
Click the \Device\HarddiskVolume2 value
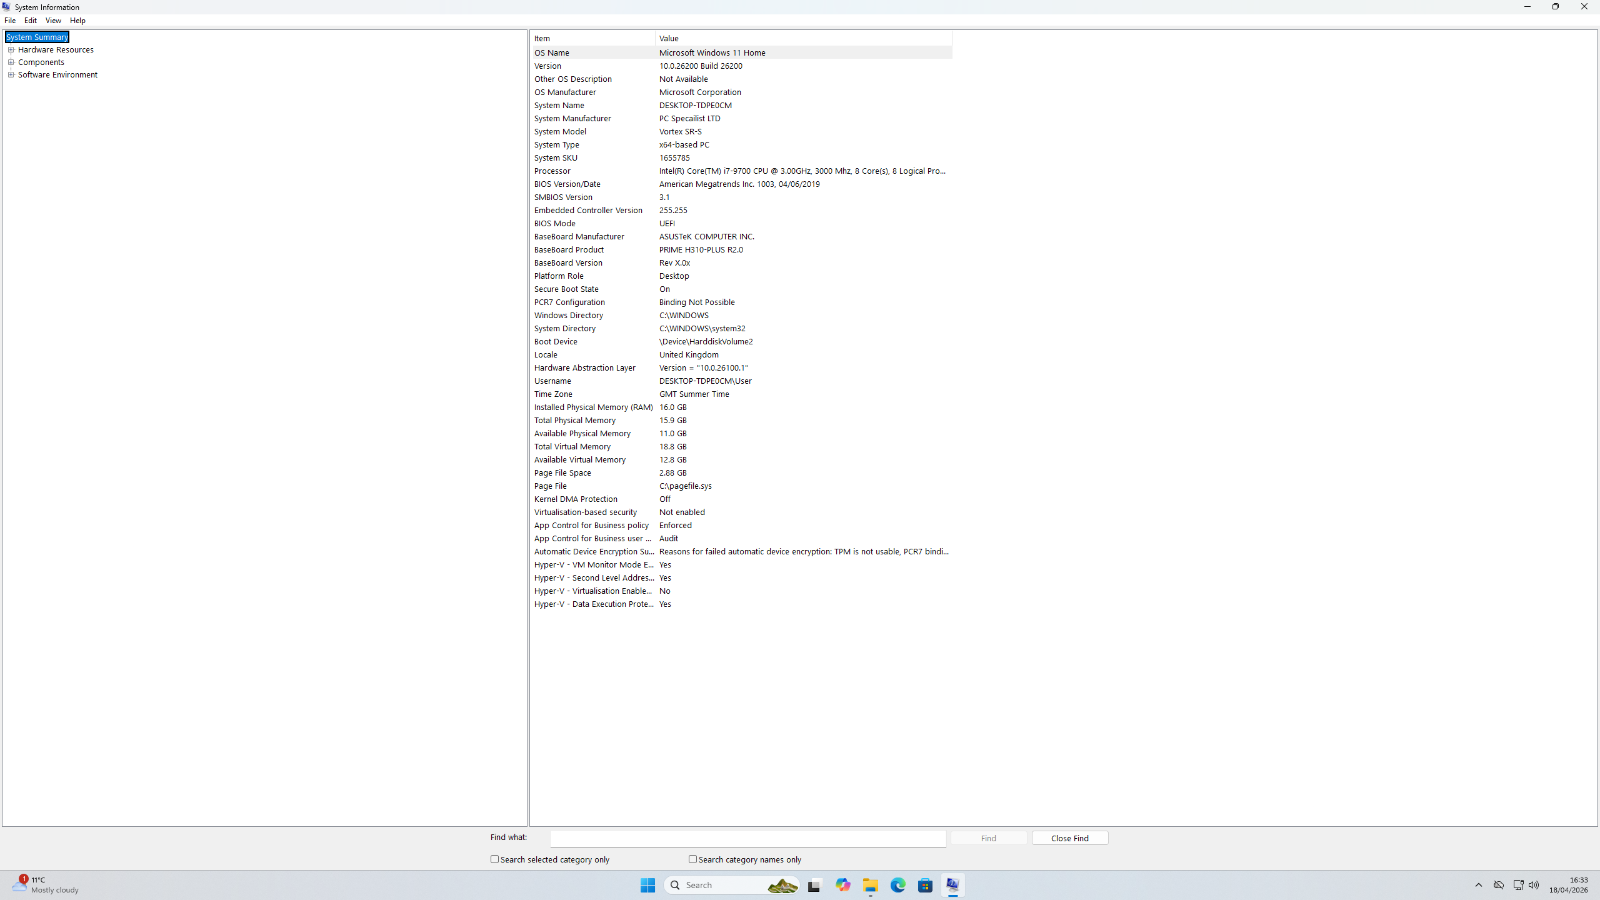pyautogui.click(x=706, y=341)
